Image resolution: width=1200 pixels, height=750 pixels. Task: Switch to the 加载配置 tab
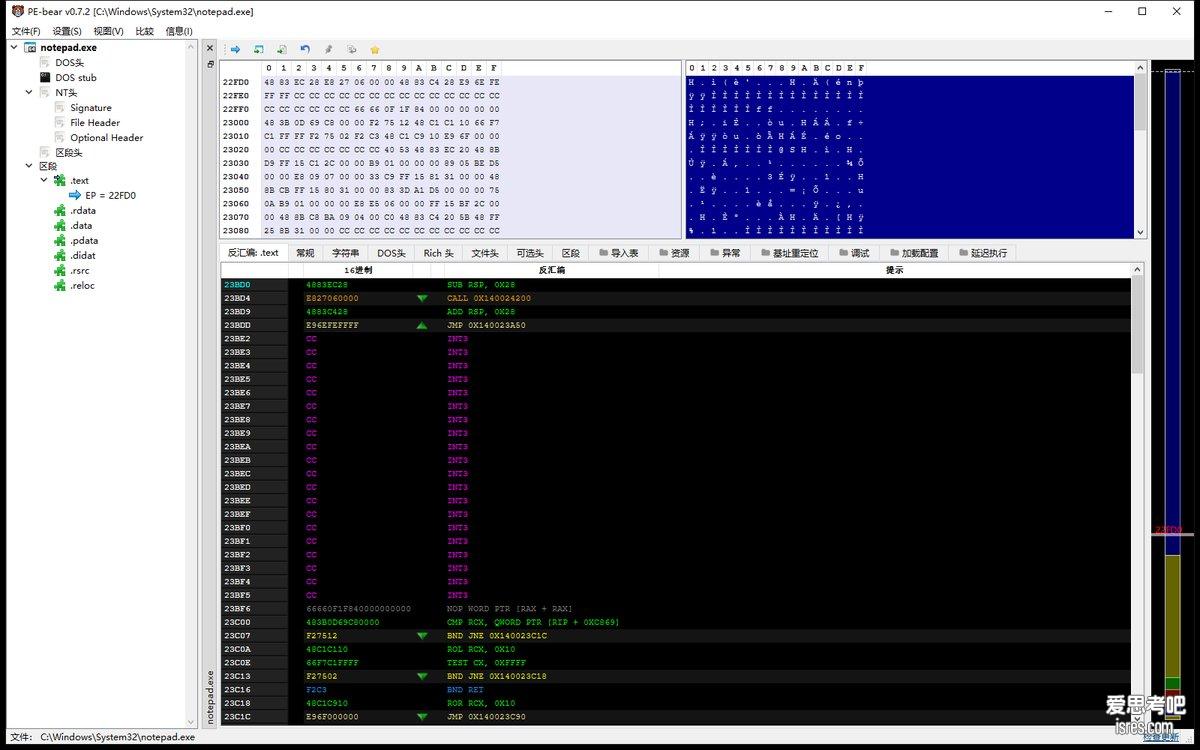[913, 253]
